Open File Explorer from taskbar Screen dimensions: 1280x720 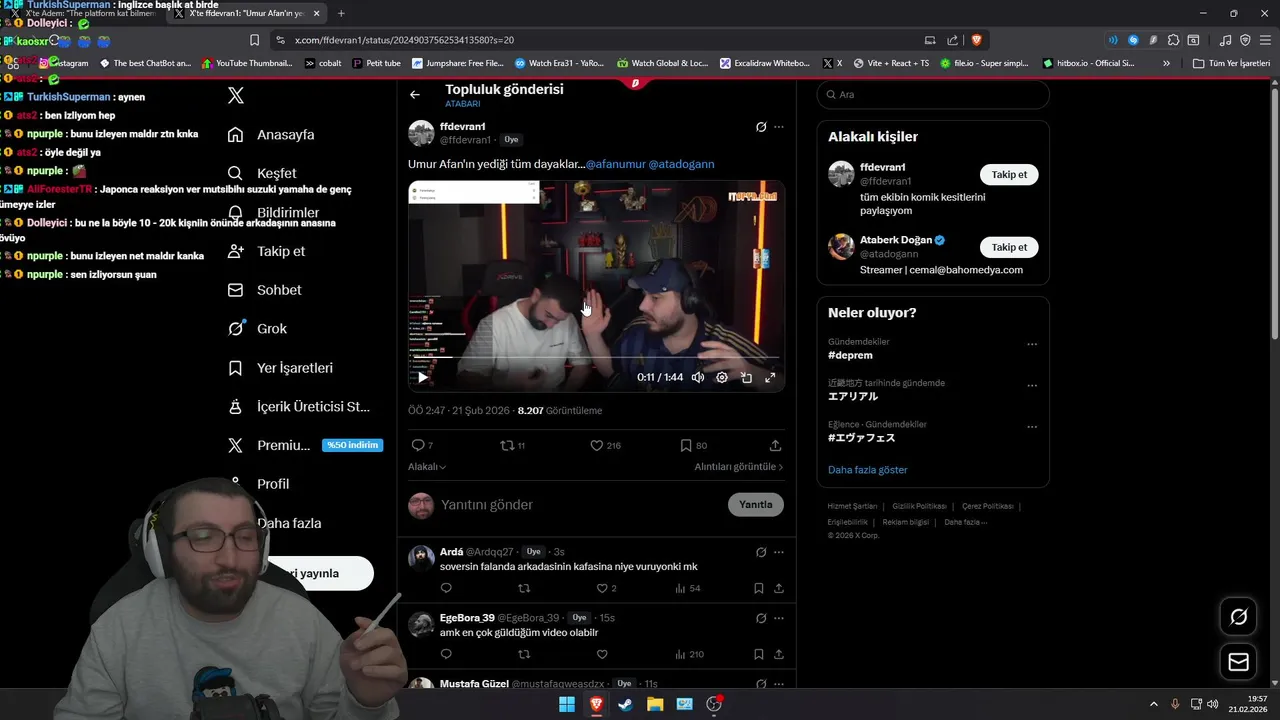click(655, 704)
